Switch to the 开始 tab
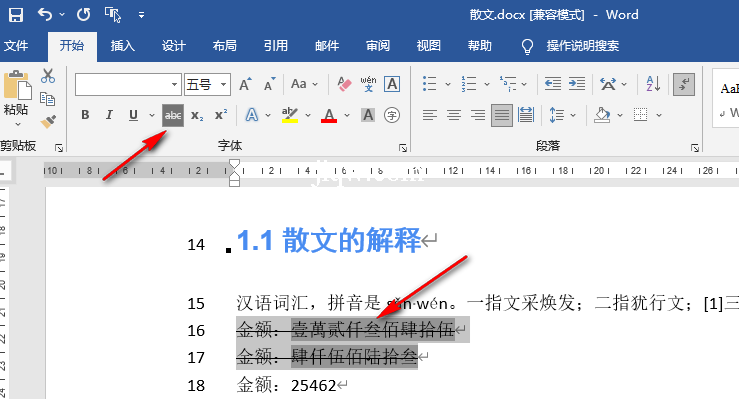Screen dimensions: 739x399 (x=72, y=46)
